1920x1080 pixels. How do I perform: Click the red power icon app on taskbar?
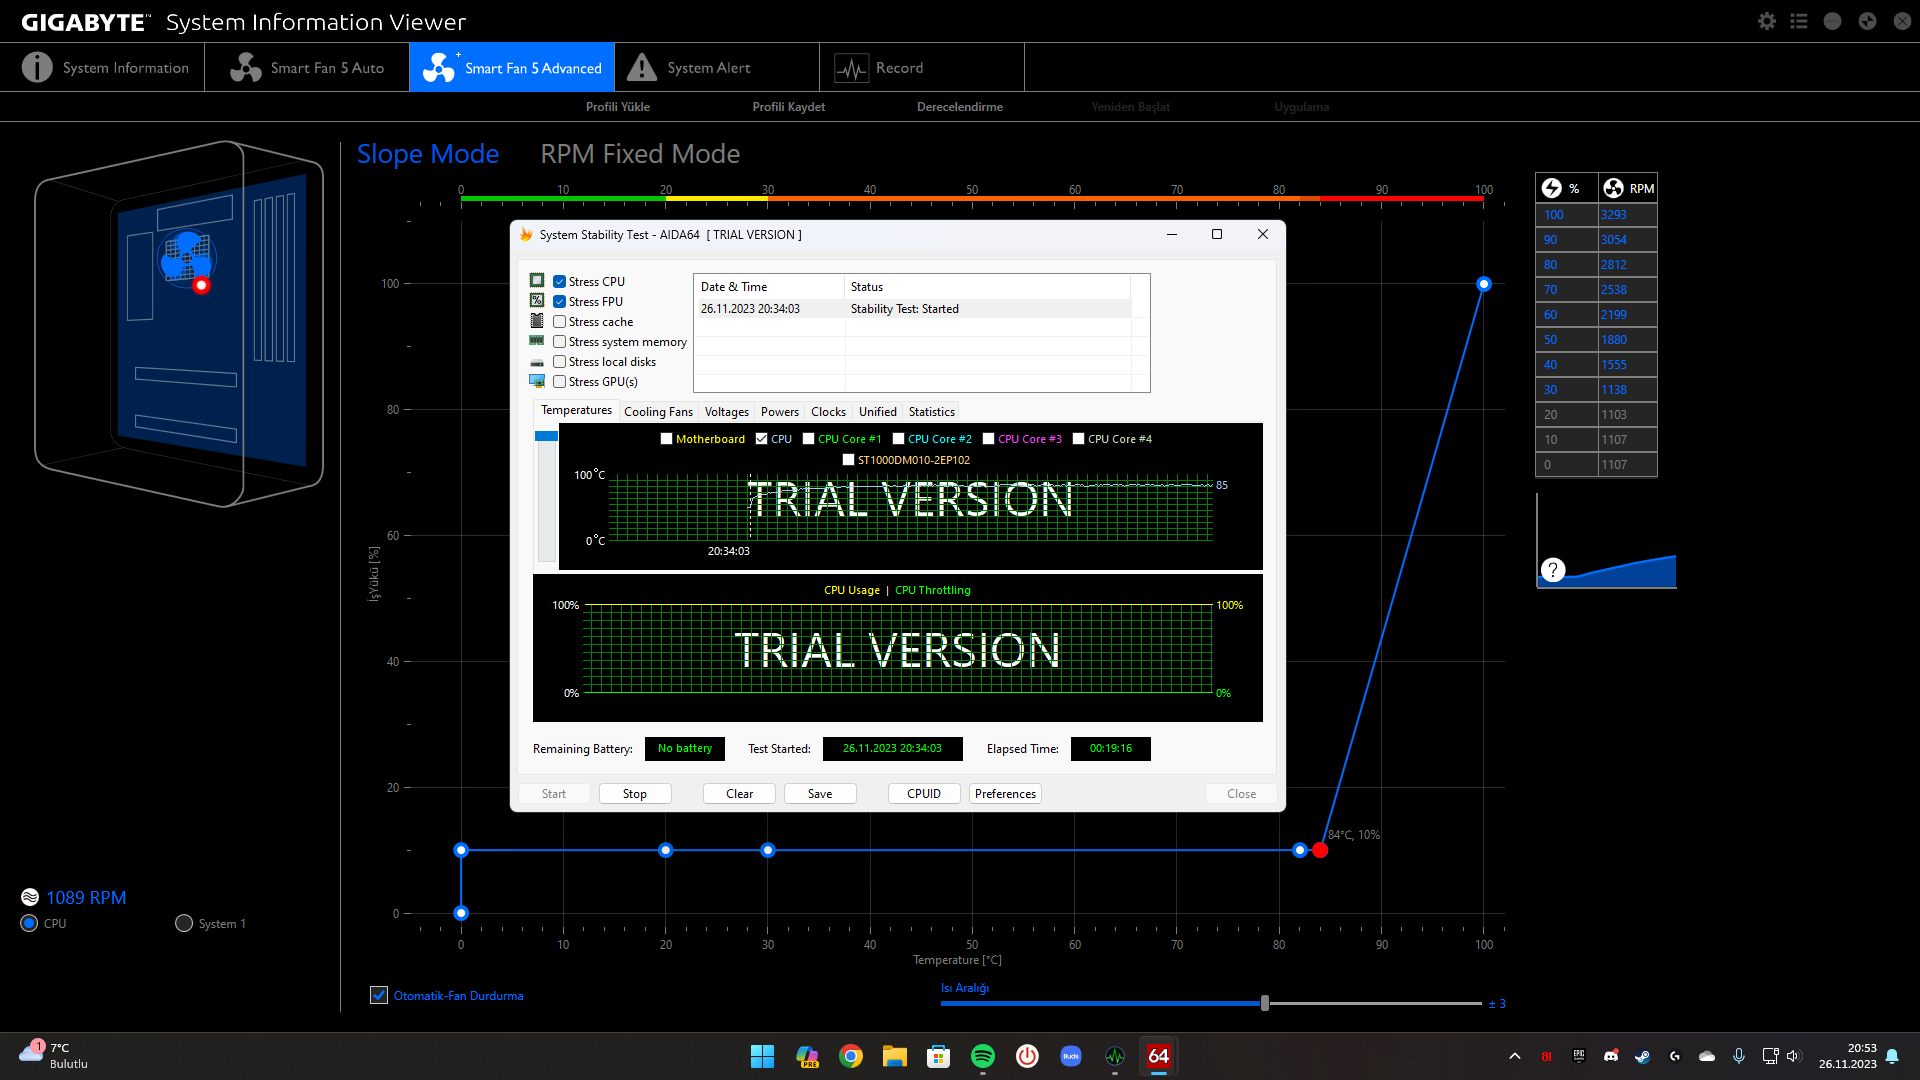[x=1027, y=1056]
